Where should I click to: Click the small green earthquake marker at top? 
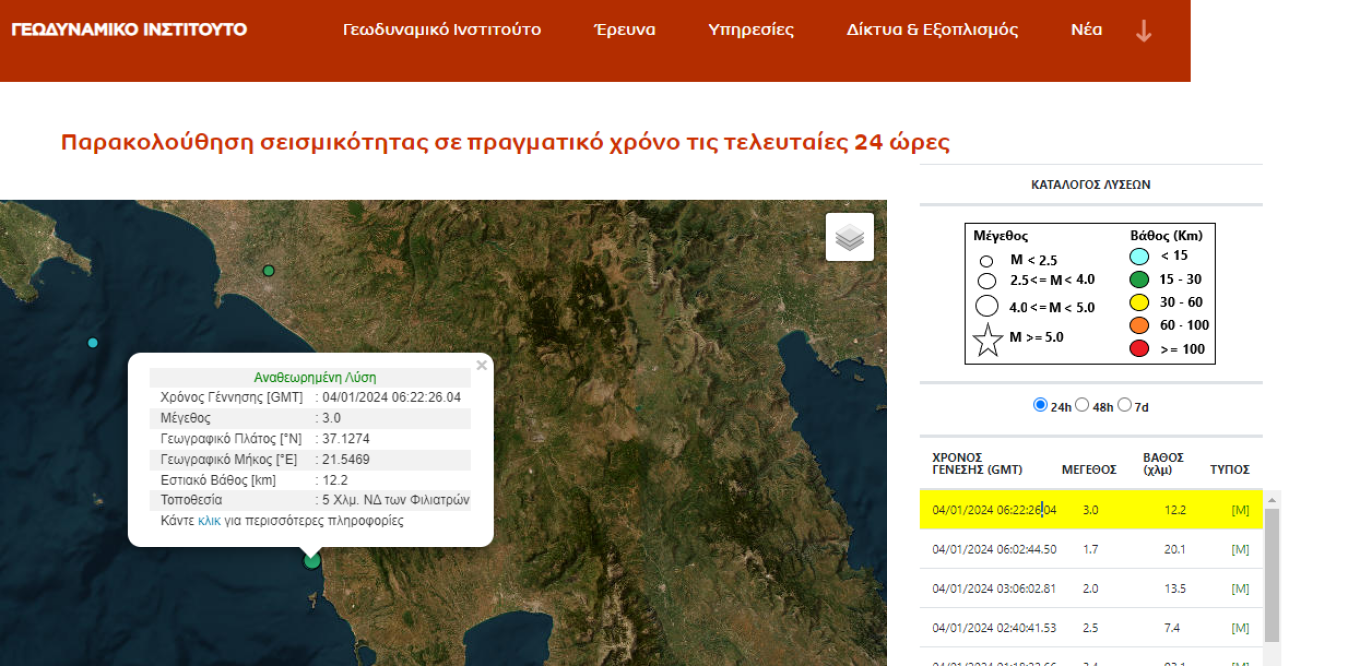(x=268, y=270)
